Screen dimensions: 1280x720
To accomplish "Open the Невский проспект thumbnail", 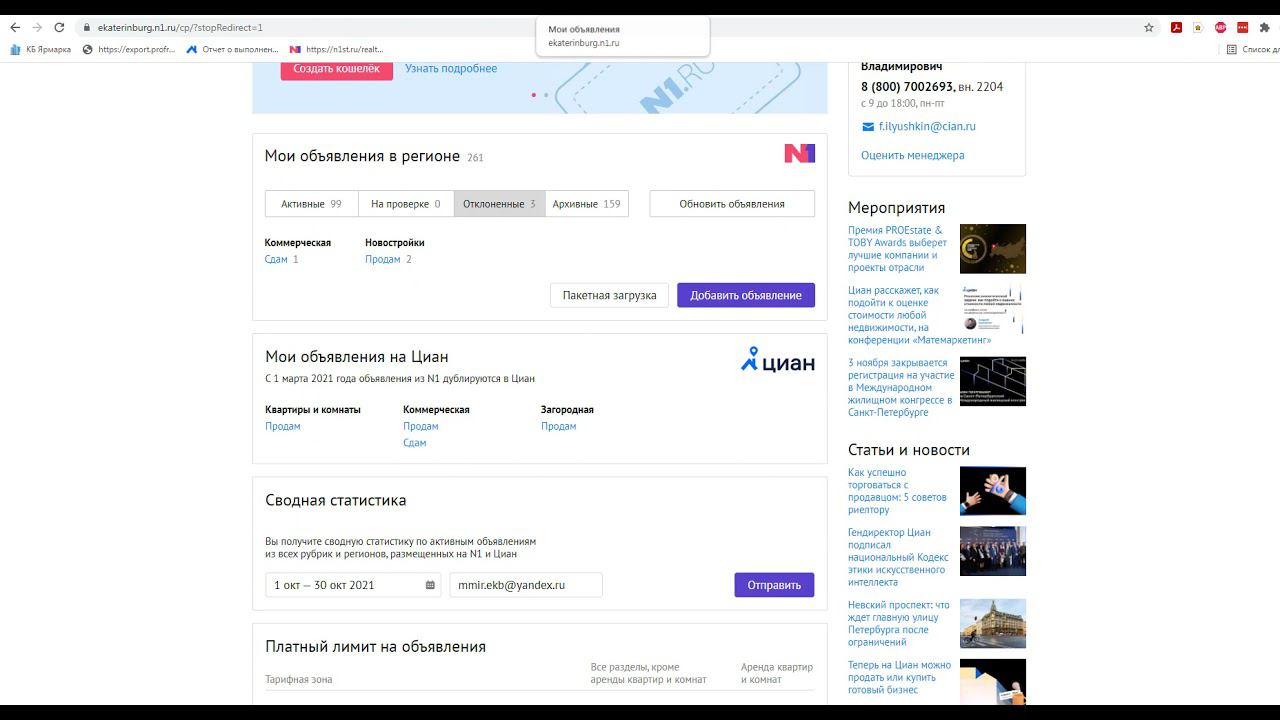I will 993,623.
